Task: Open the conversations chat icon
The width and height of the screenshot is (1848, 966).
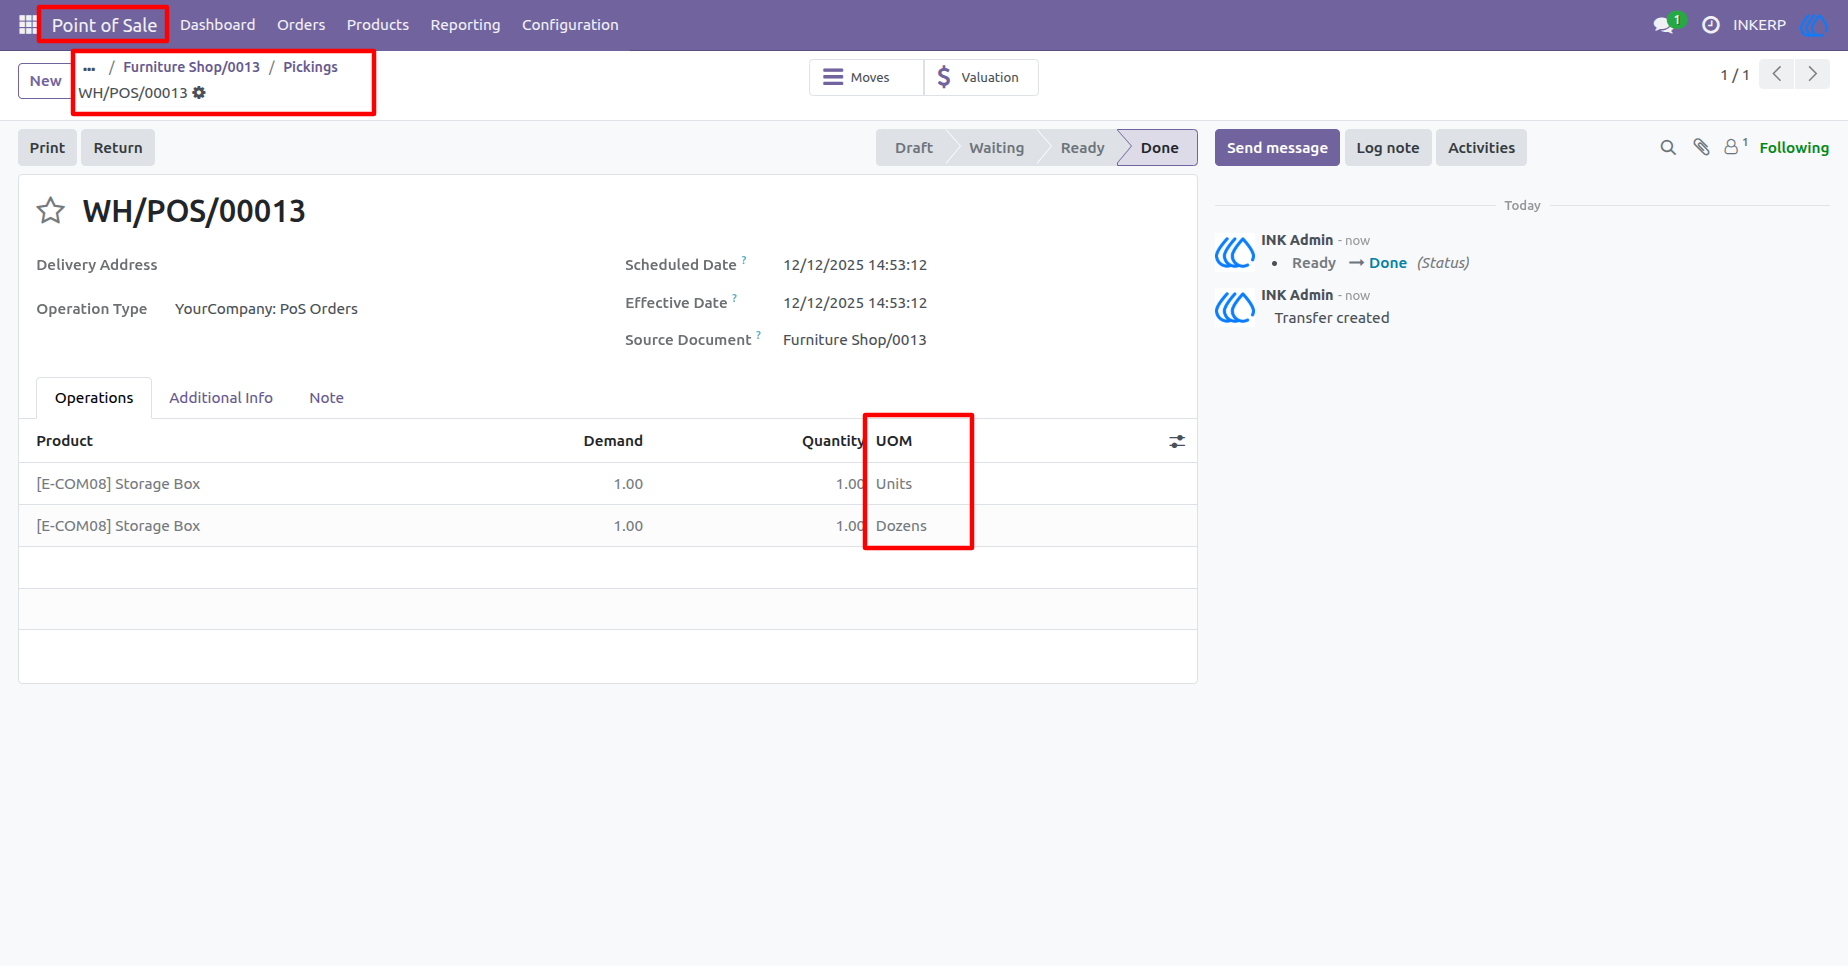Action: [x=1666, y=25]
